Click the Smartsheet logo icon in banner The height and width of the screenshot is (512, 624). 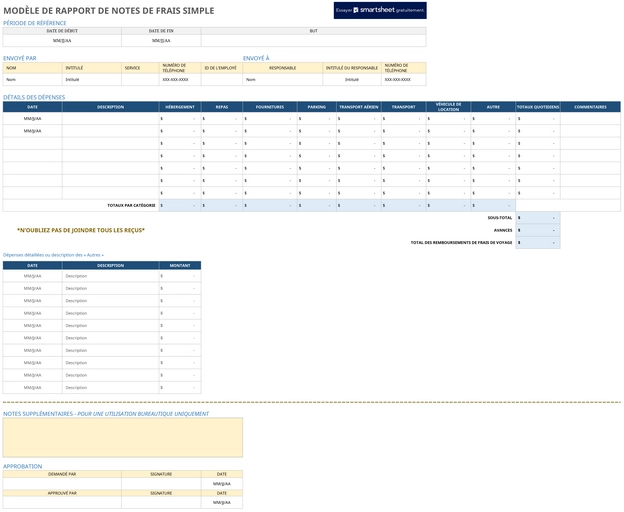(356, 10)
